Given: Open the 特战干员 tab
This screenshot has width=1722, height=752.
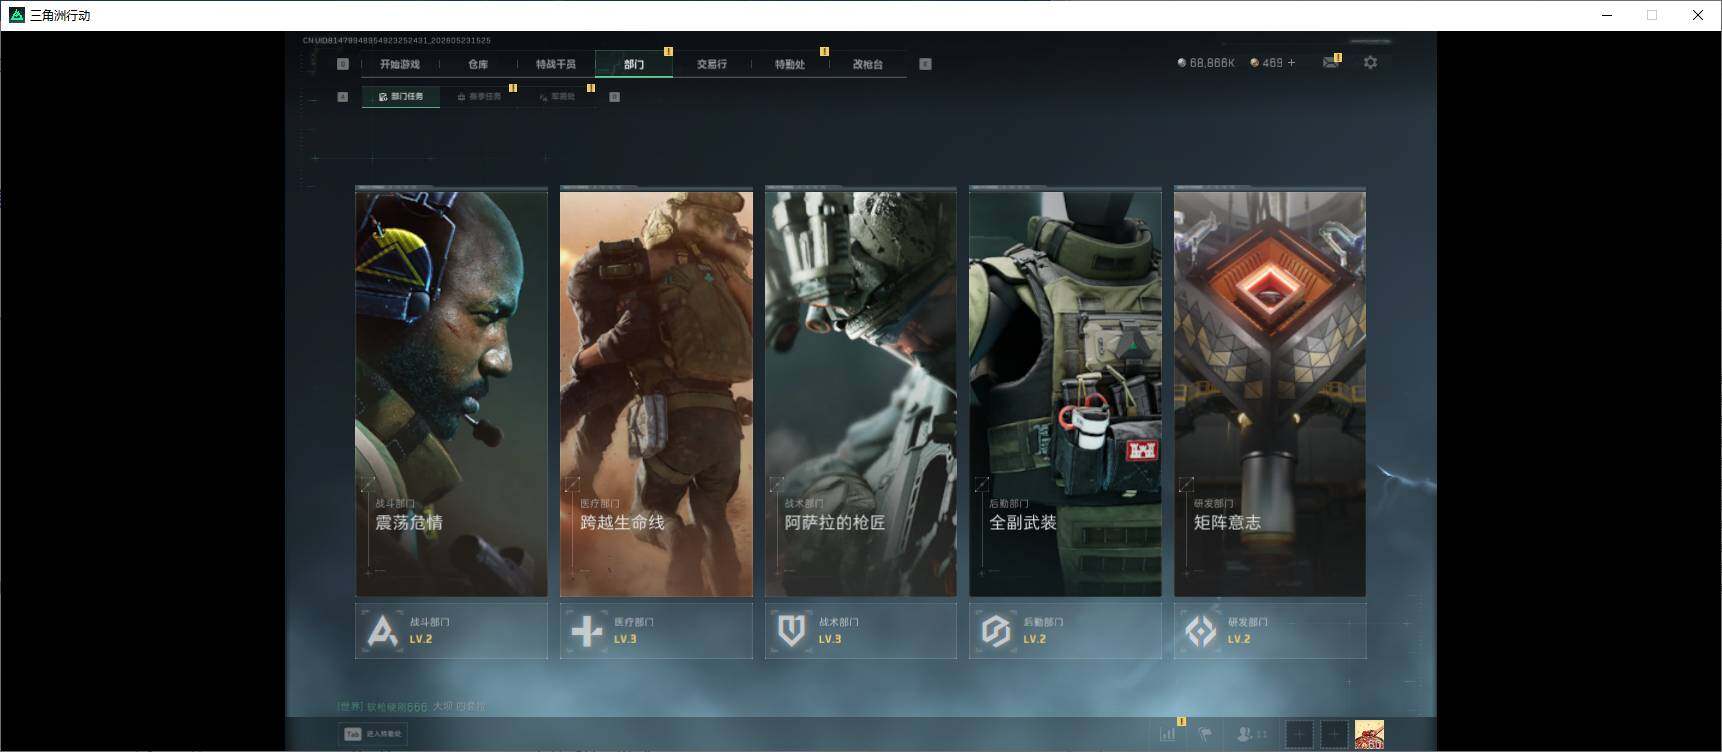Looking at the screenshot, I should pos(556,64).
